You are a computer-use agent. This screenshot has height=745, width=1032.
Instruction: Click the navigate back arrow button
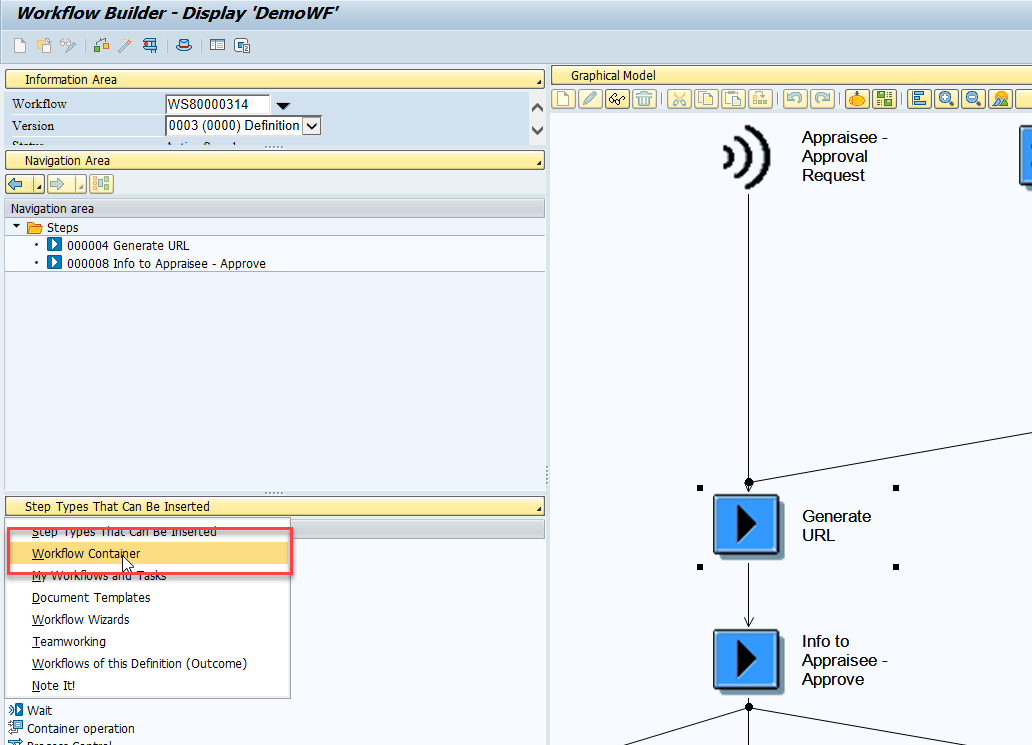tap(16, 184)
